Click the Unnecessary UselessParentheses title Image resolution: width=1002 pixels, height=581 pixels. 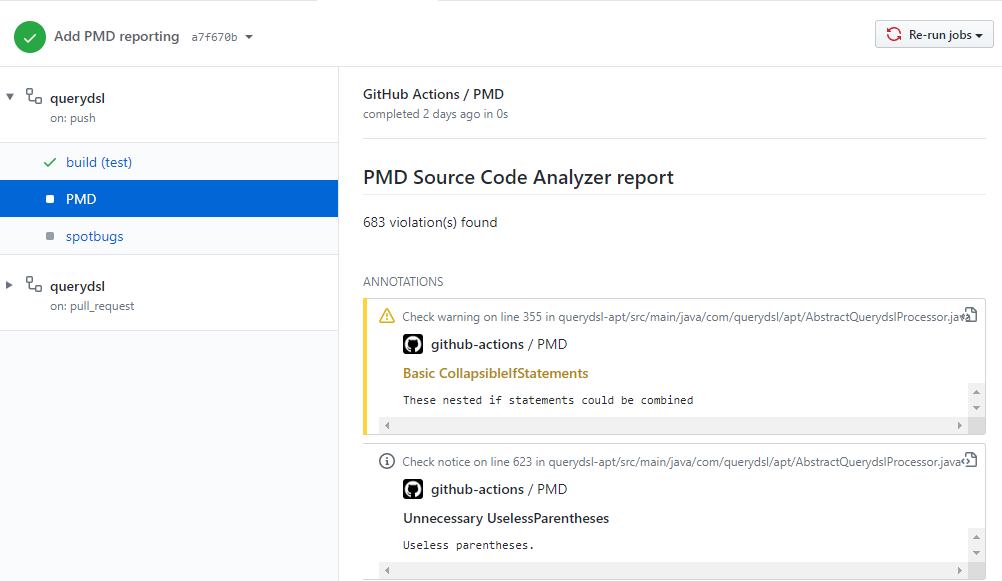click(x=505, y=518)
